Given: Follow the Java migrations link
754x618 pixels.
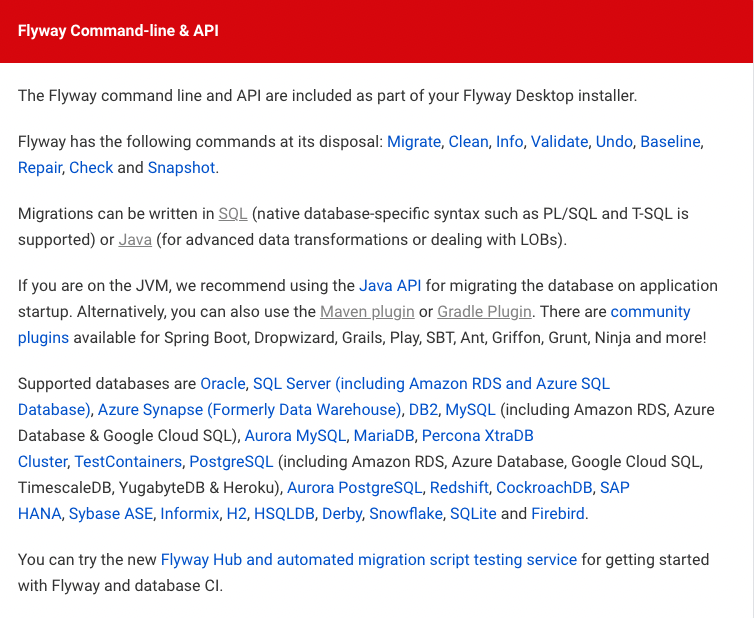Looking at the screenshot, I should pyautogui.click(x=135, y=240).
